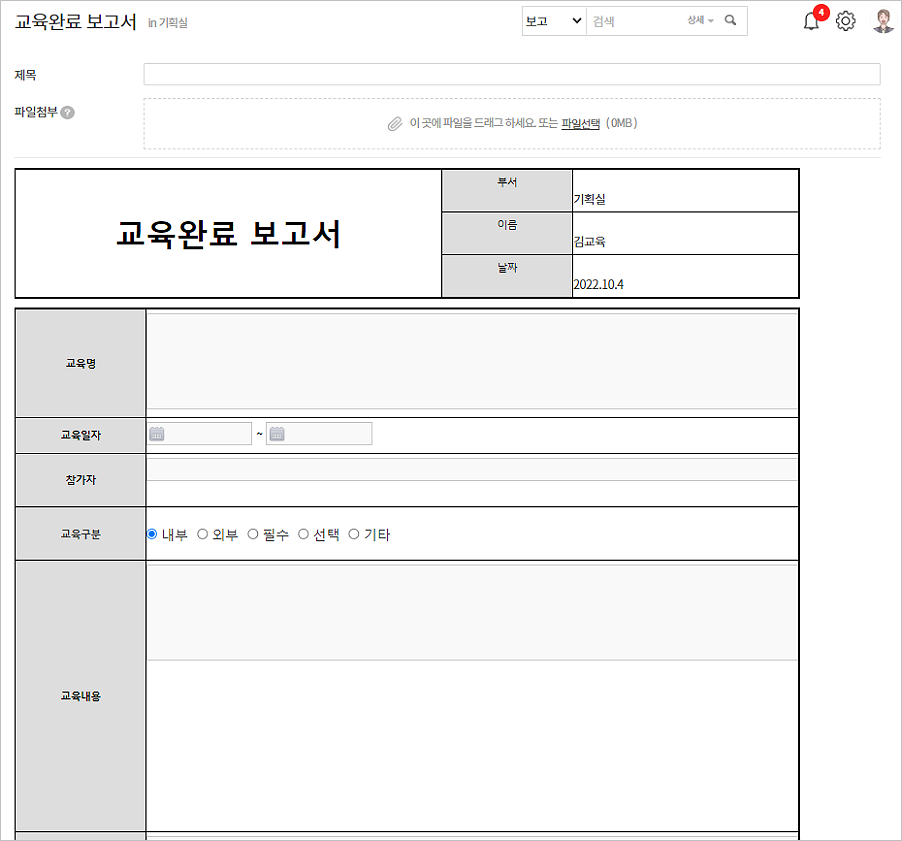This screenshot has width=902, height=841.
Task: Click the file attachment help icon
Action: point(68,112)
